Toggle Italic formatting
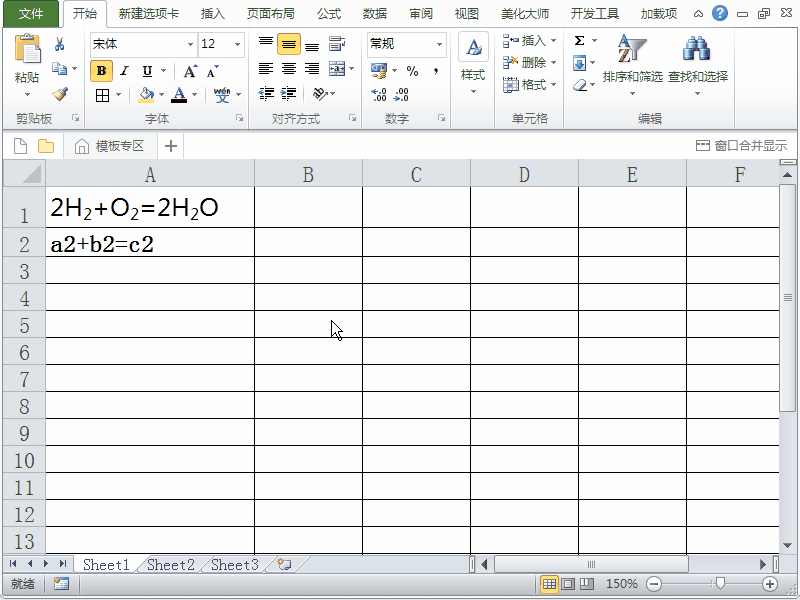This screenshot has height=600, width=800. pos(125,71)
